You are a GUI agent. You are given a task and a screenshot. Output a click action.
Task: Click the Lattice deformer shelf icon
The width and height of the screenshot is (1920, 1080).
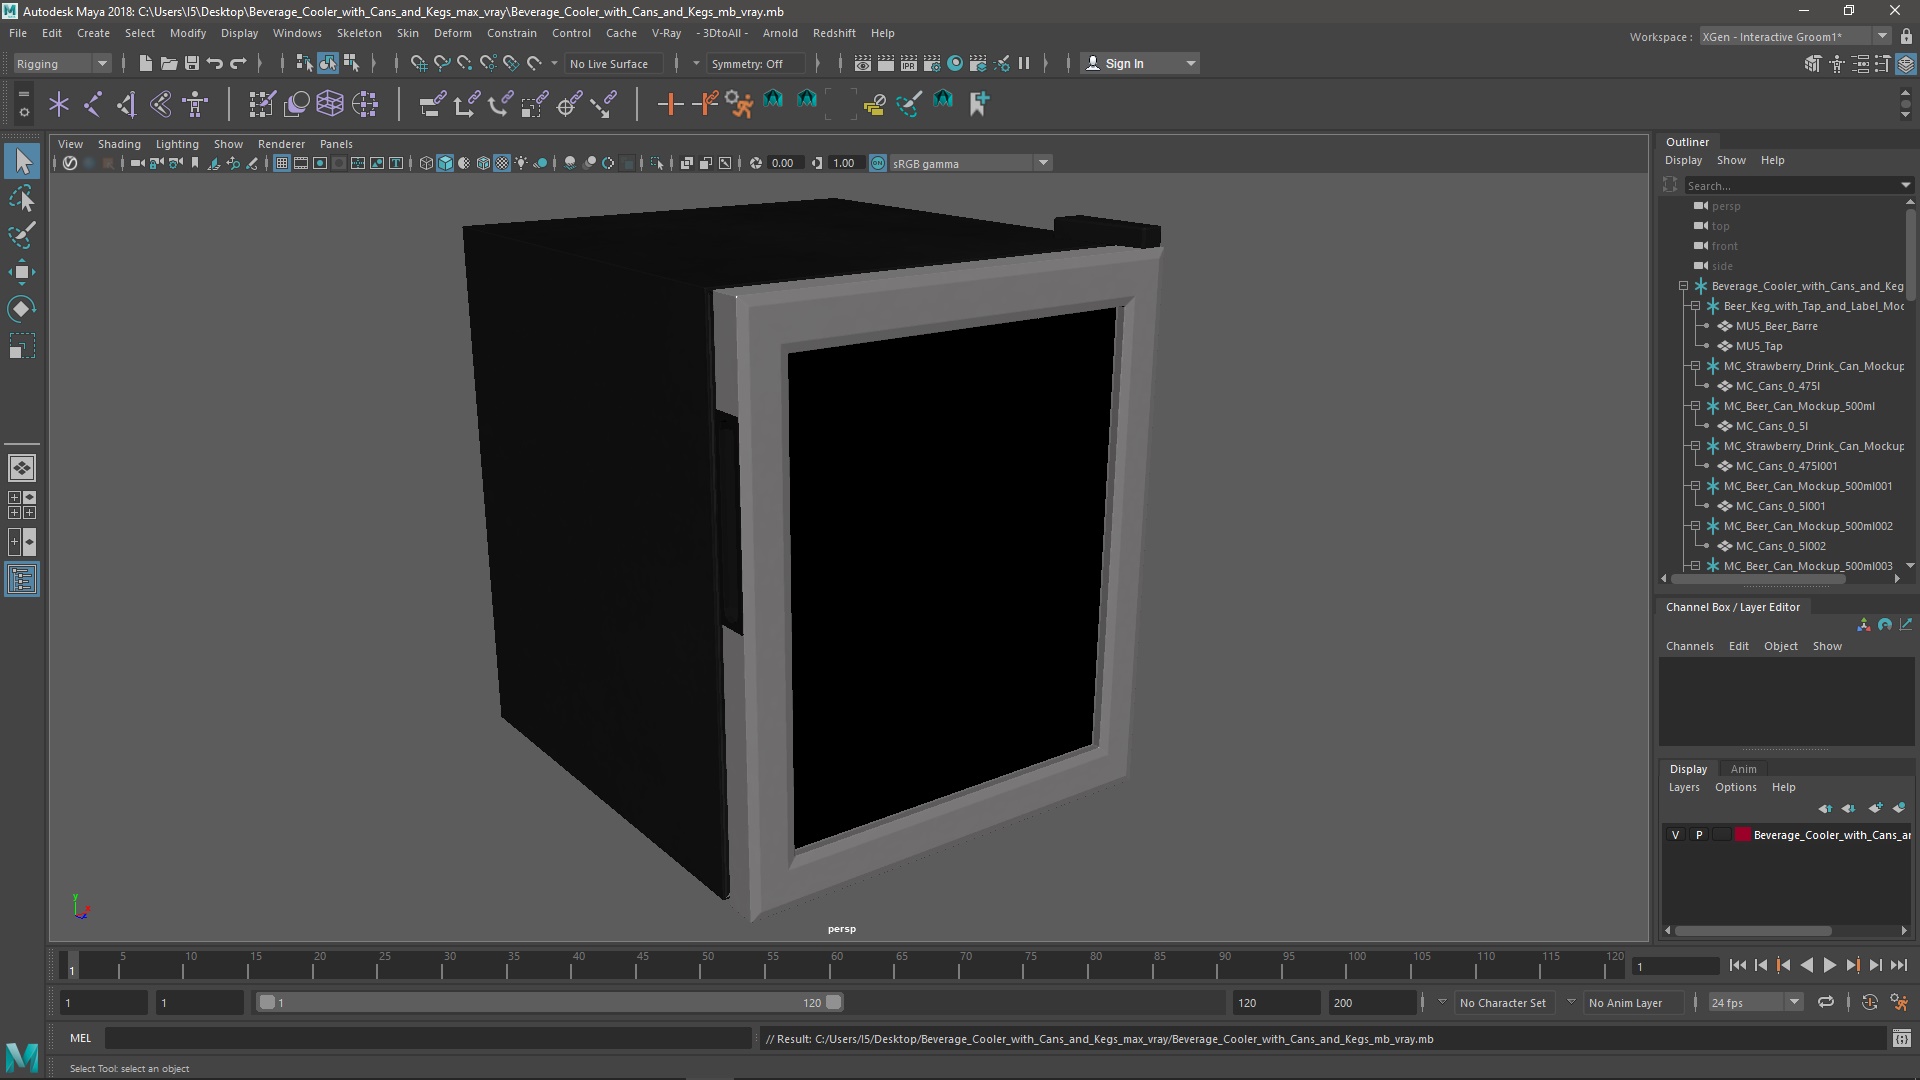pyautogui.click(x=330, y=104)
